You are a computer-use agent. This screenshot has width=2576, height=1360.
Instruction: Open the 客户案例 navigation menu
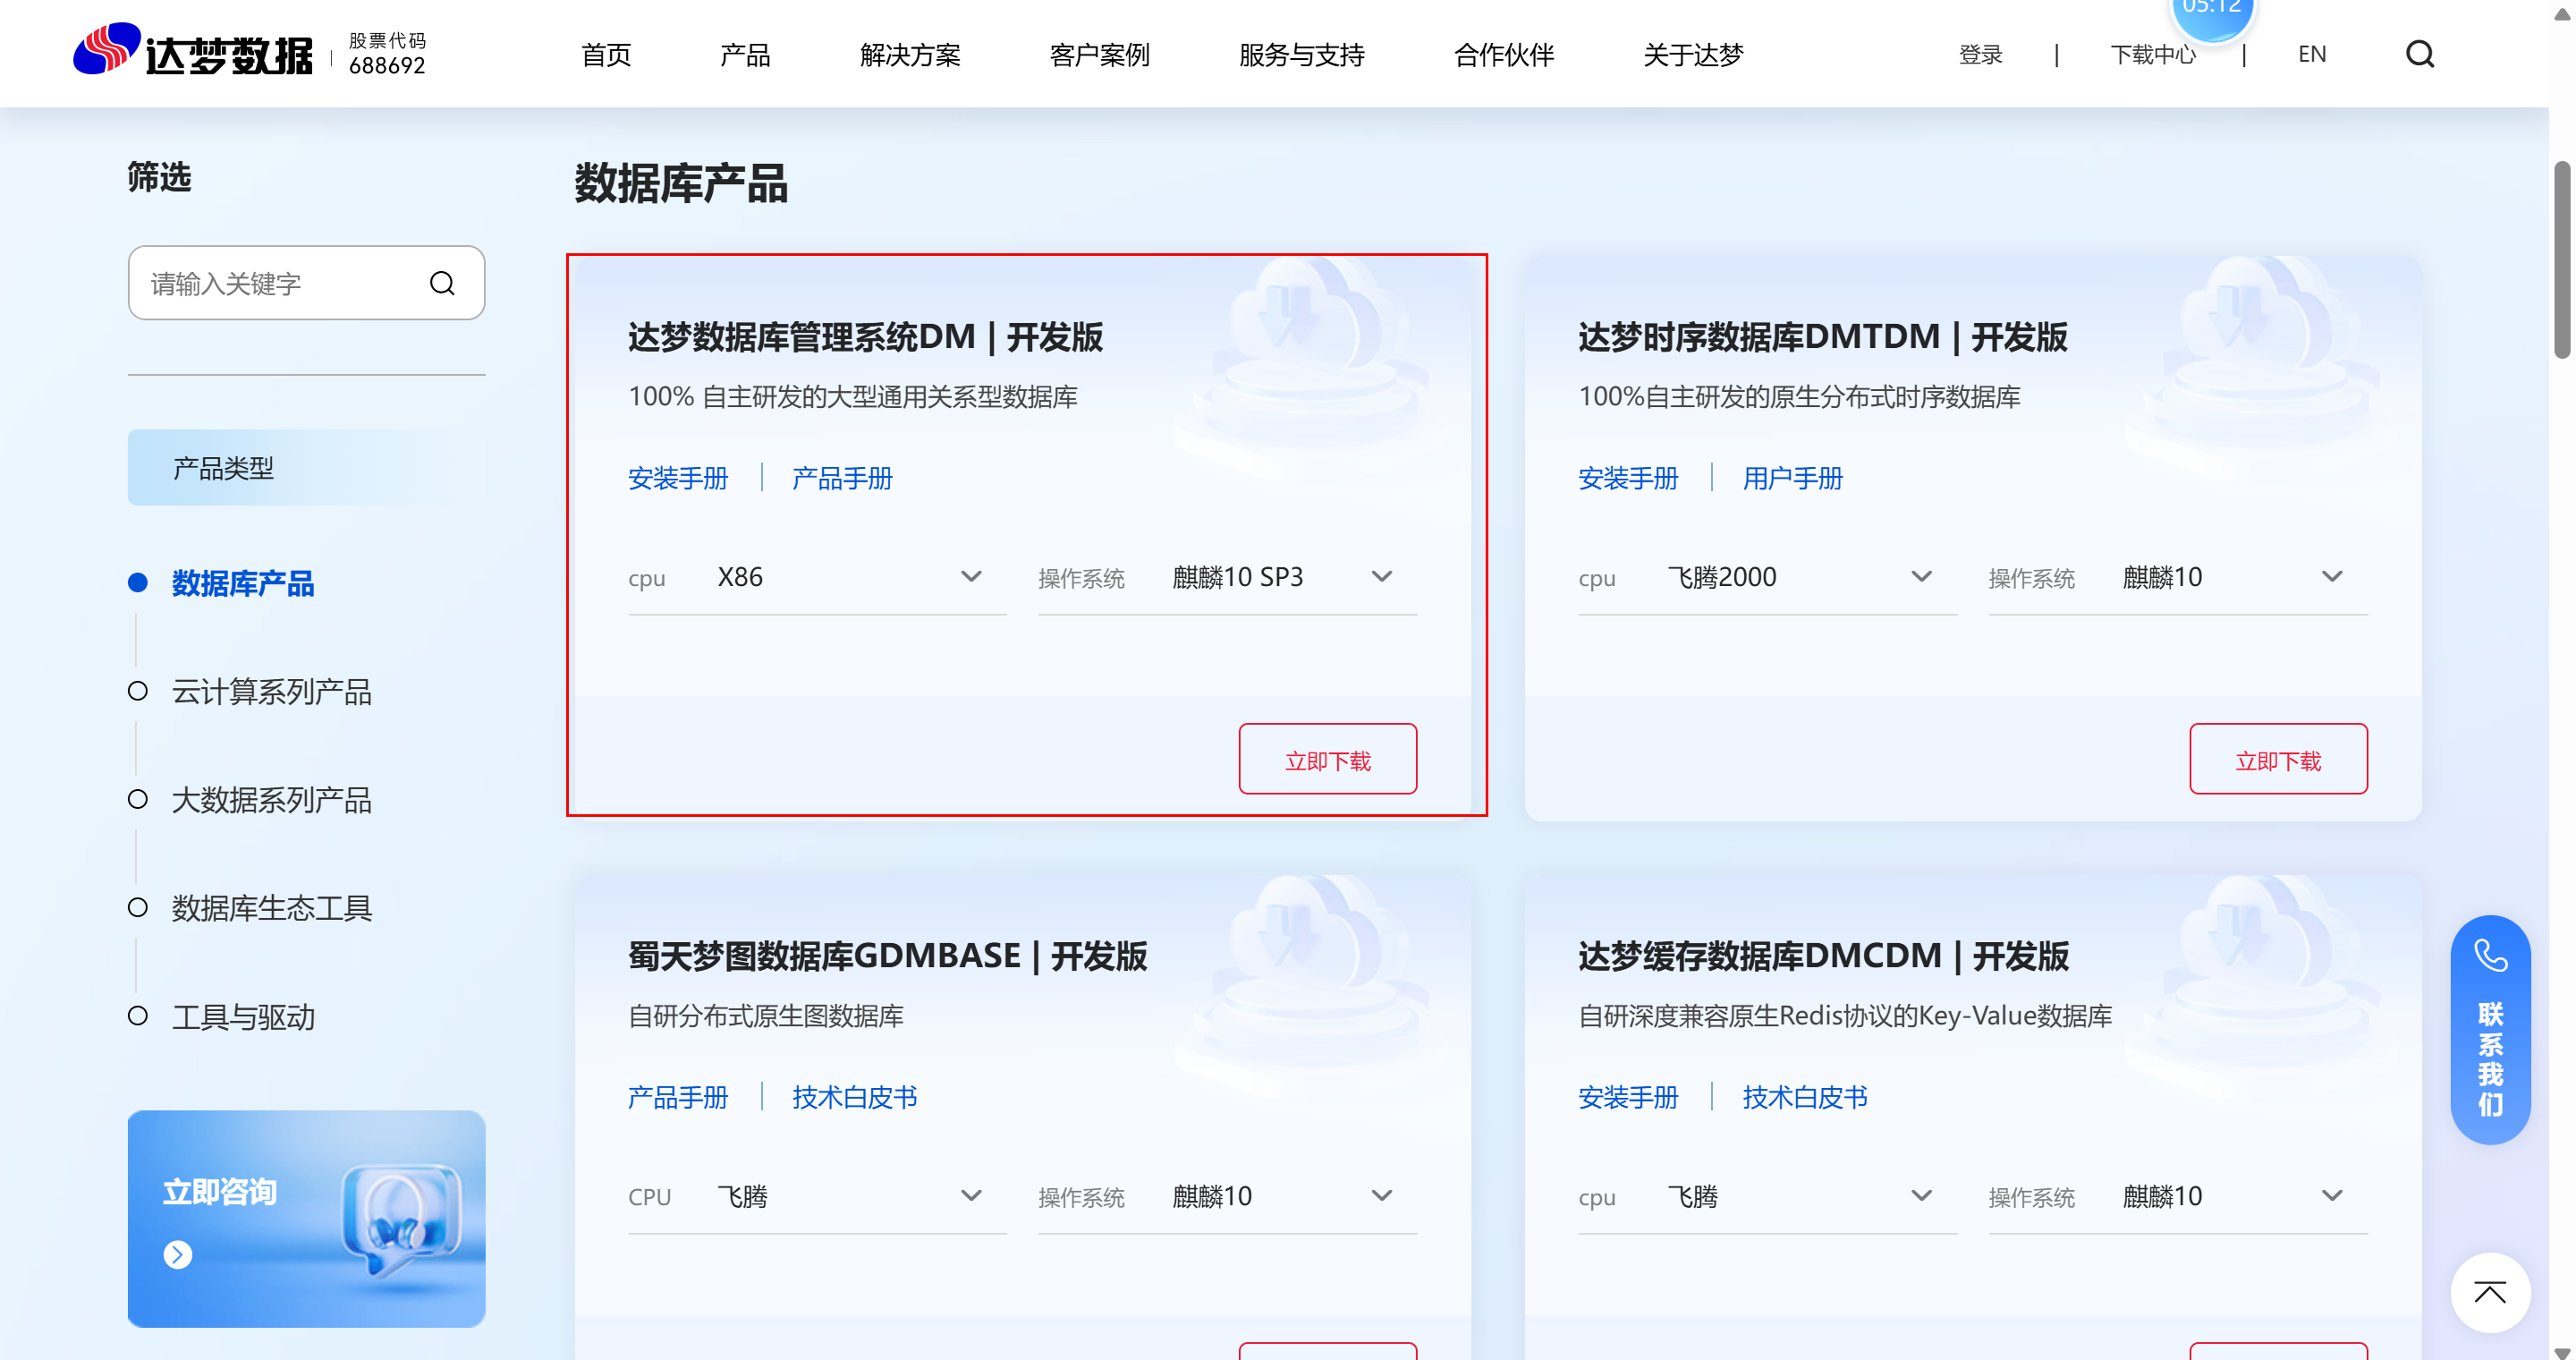[1099, 55]
